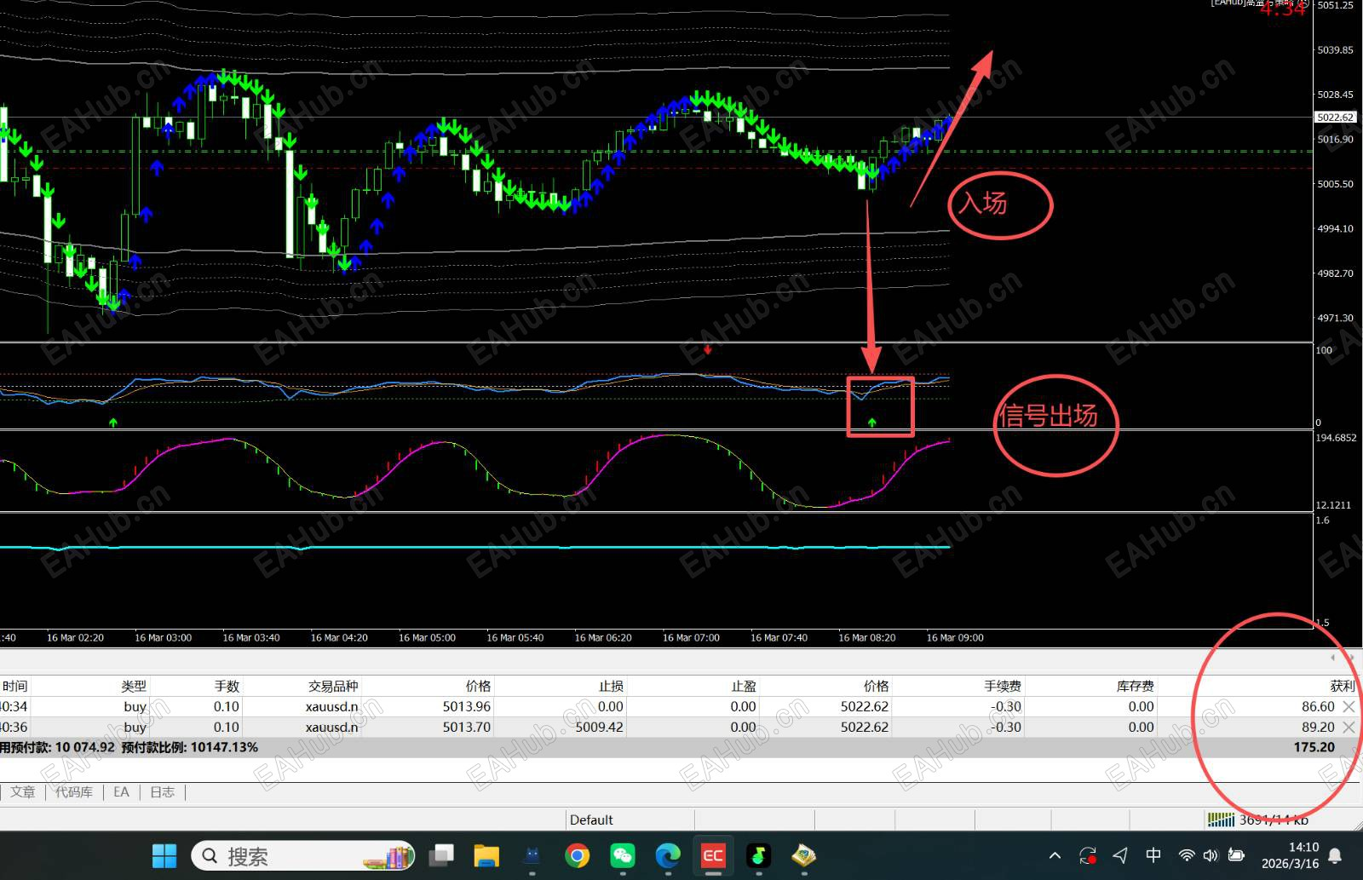Close the 5013.70 buy order
Viewport: 1363px width, 880px height.
pyautogui.click(x=1349, y=727)
